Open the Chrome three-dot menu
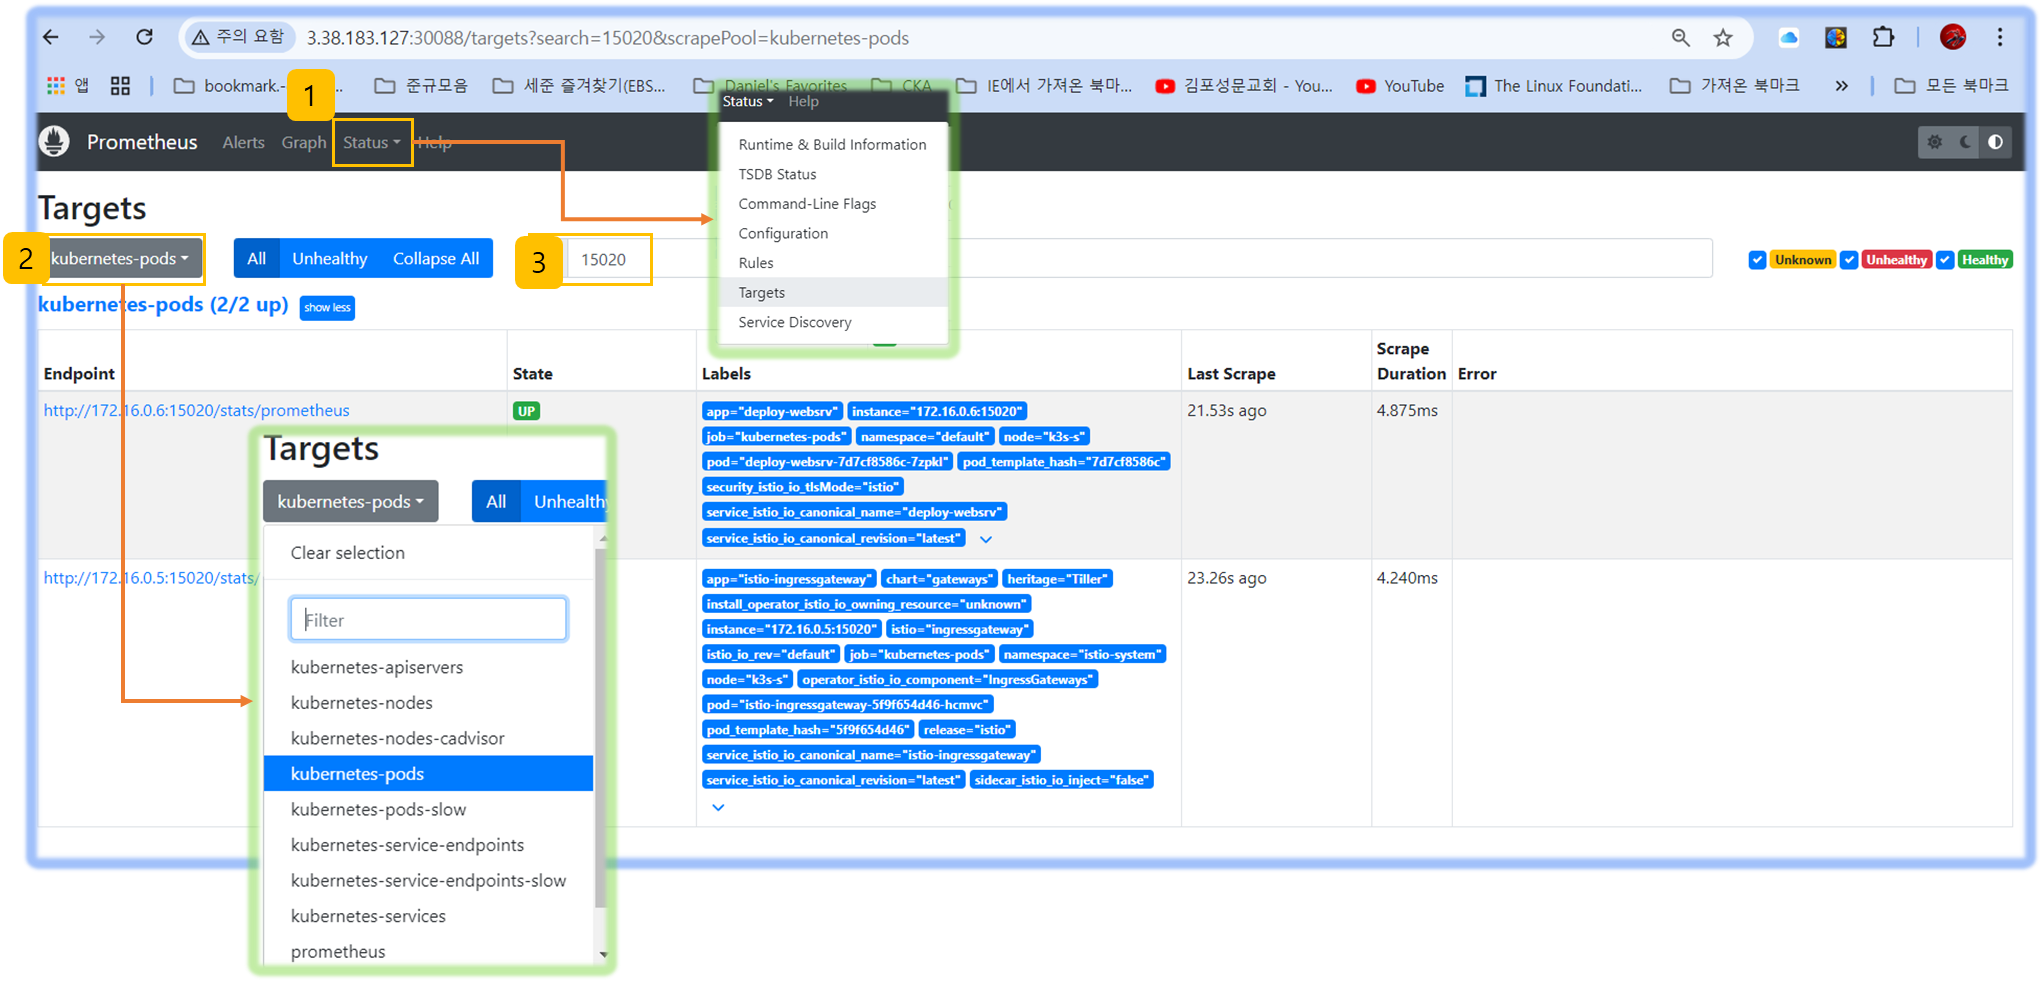2042x982 pixels. click(1999, 37)
